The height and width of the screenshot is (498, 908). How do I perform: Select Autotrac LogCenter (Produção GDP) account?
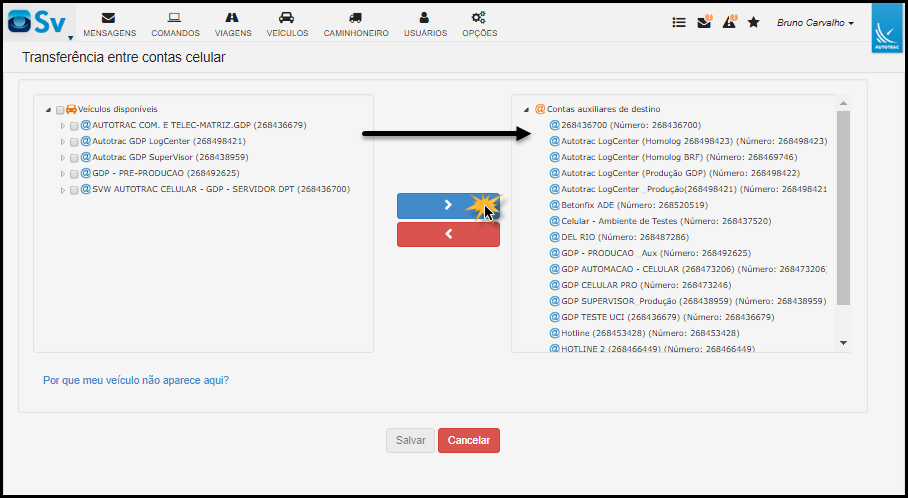pyautogui.click(x=675, y=173)
